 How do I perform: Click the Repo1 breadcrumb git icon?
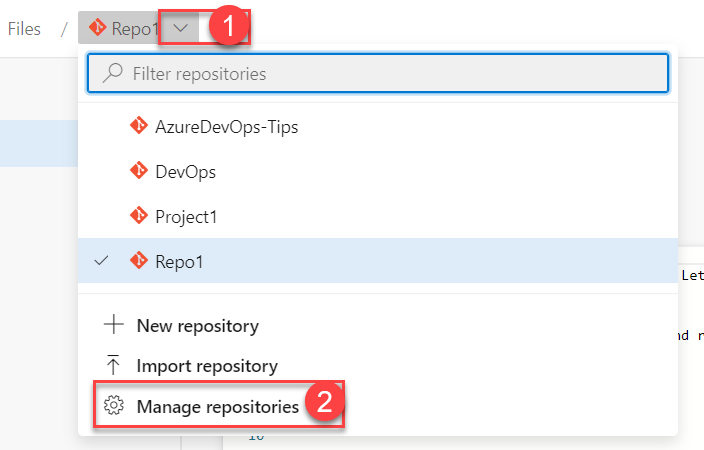click(97, 28)
